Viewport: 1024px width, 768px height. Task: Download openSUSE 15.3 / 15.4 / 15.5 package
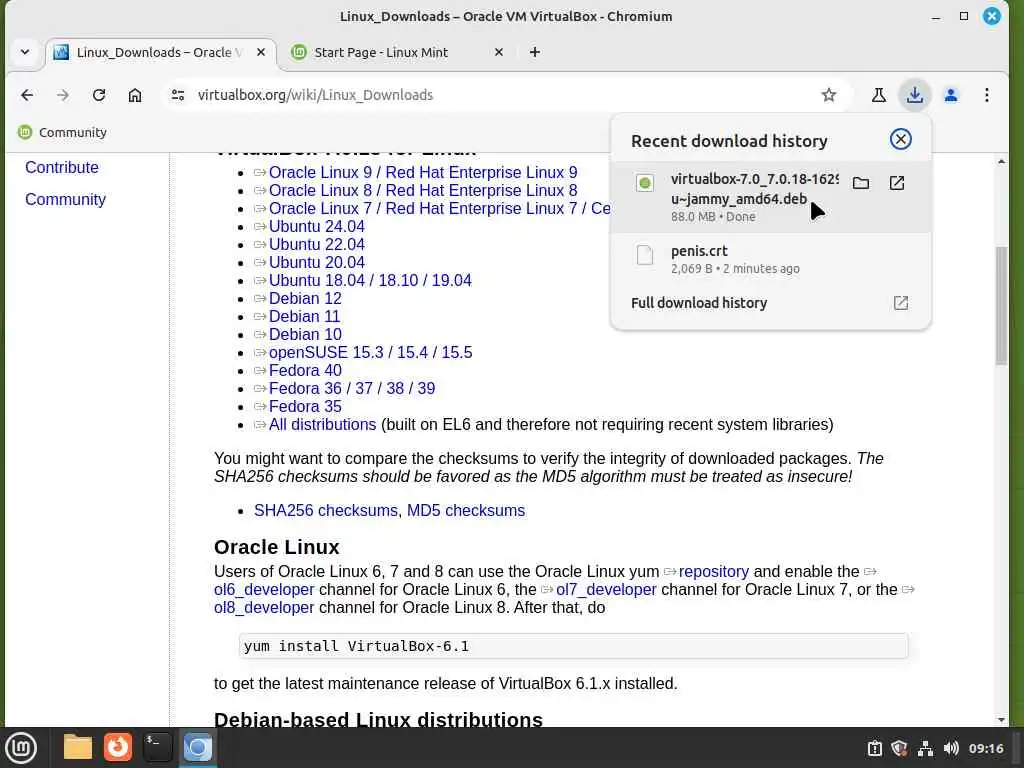click(370, 353)
